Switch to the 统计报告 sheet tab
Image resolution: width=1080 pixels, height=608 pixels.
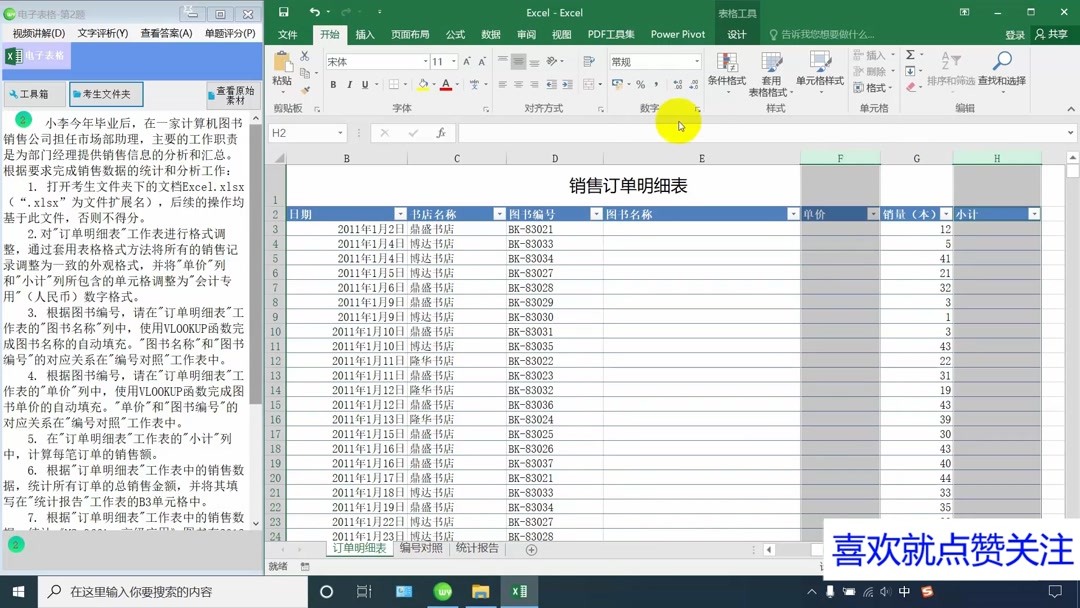(x=477, y=548)
